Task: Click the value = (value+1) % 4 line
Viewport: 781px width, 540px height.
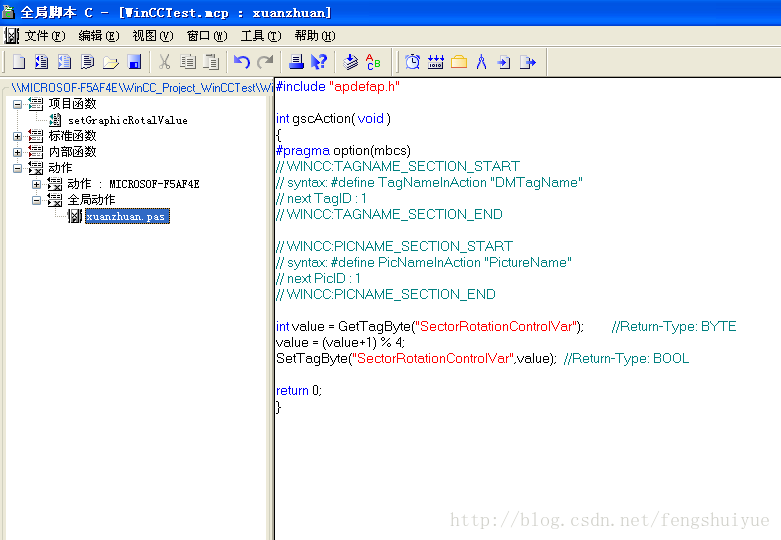Action: (x=340, y=342)
